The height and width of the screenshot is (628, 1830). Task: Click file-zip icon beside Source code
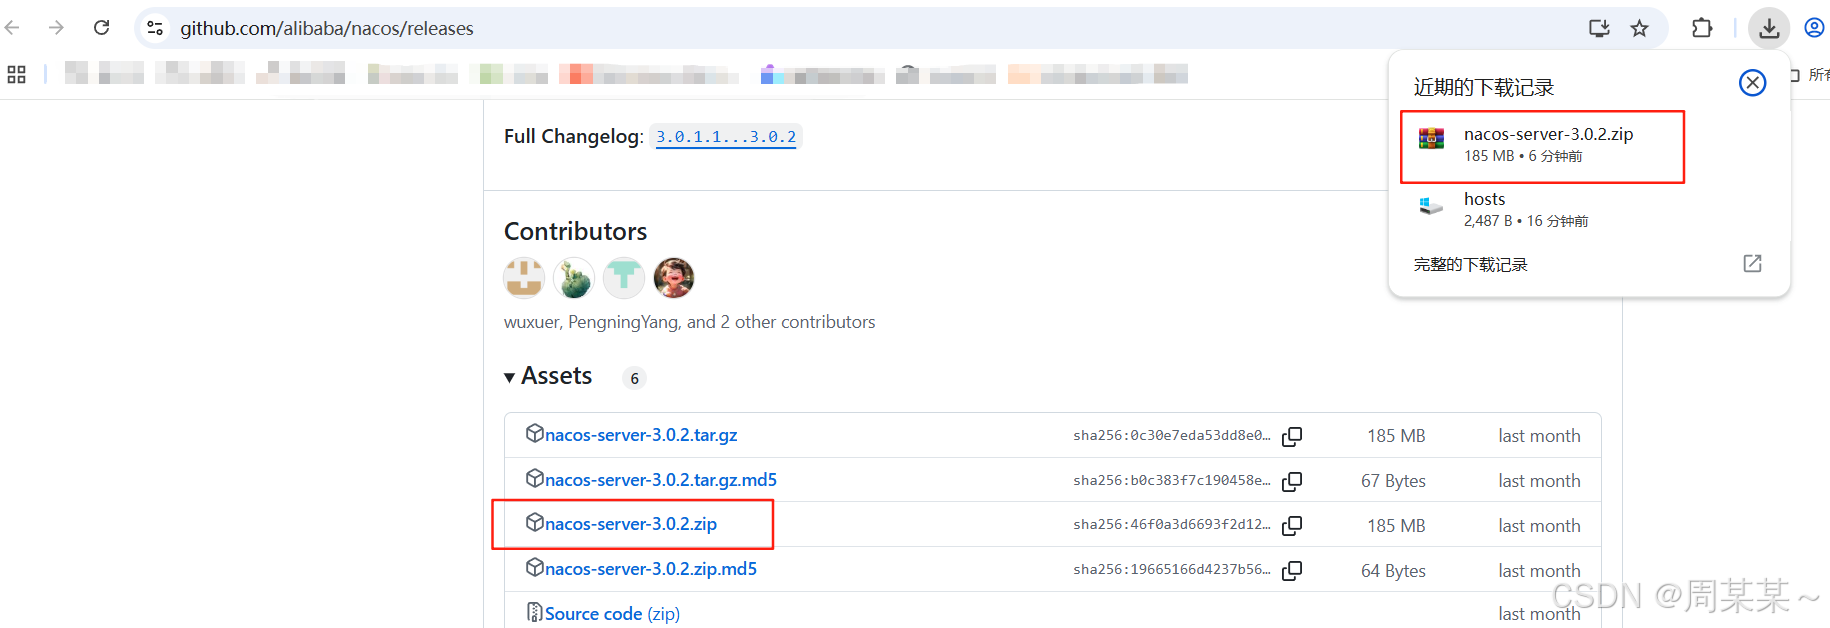(x=535, y=612)
